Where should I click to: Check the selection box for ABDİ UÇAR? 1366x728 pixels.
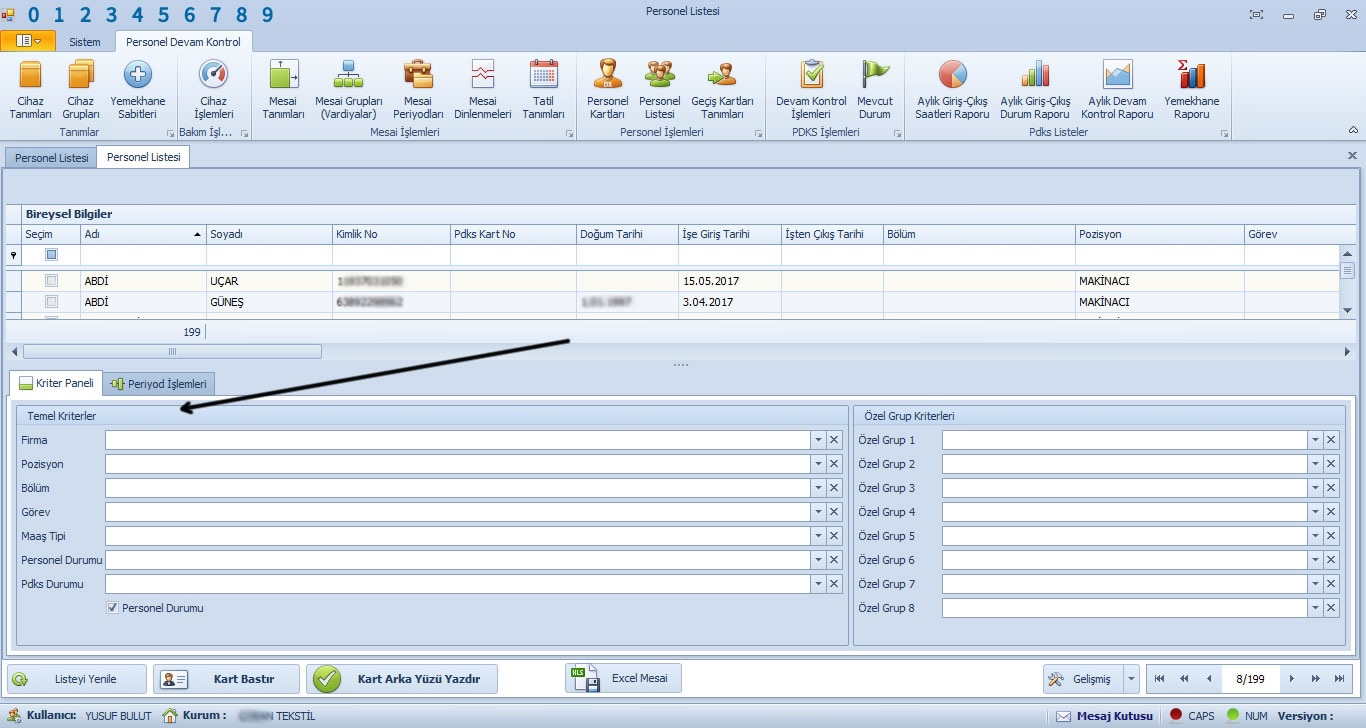(52, 281)
